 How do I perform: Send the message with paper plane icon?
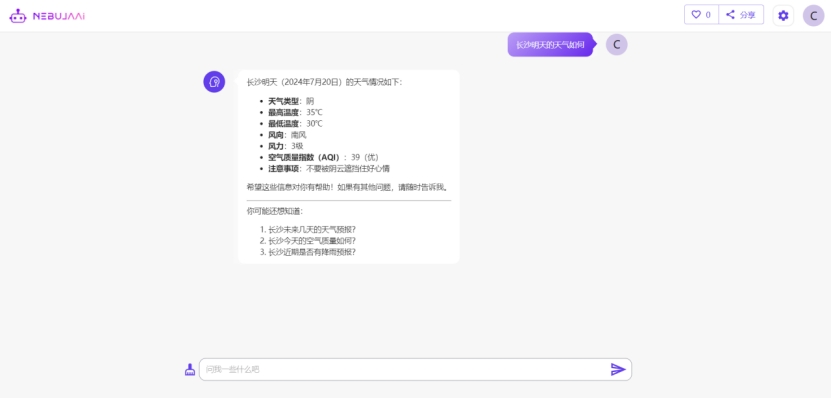coord(618,369)
